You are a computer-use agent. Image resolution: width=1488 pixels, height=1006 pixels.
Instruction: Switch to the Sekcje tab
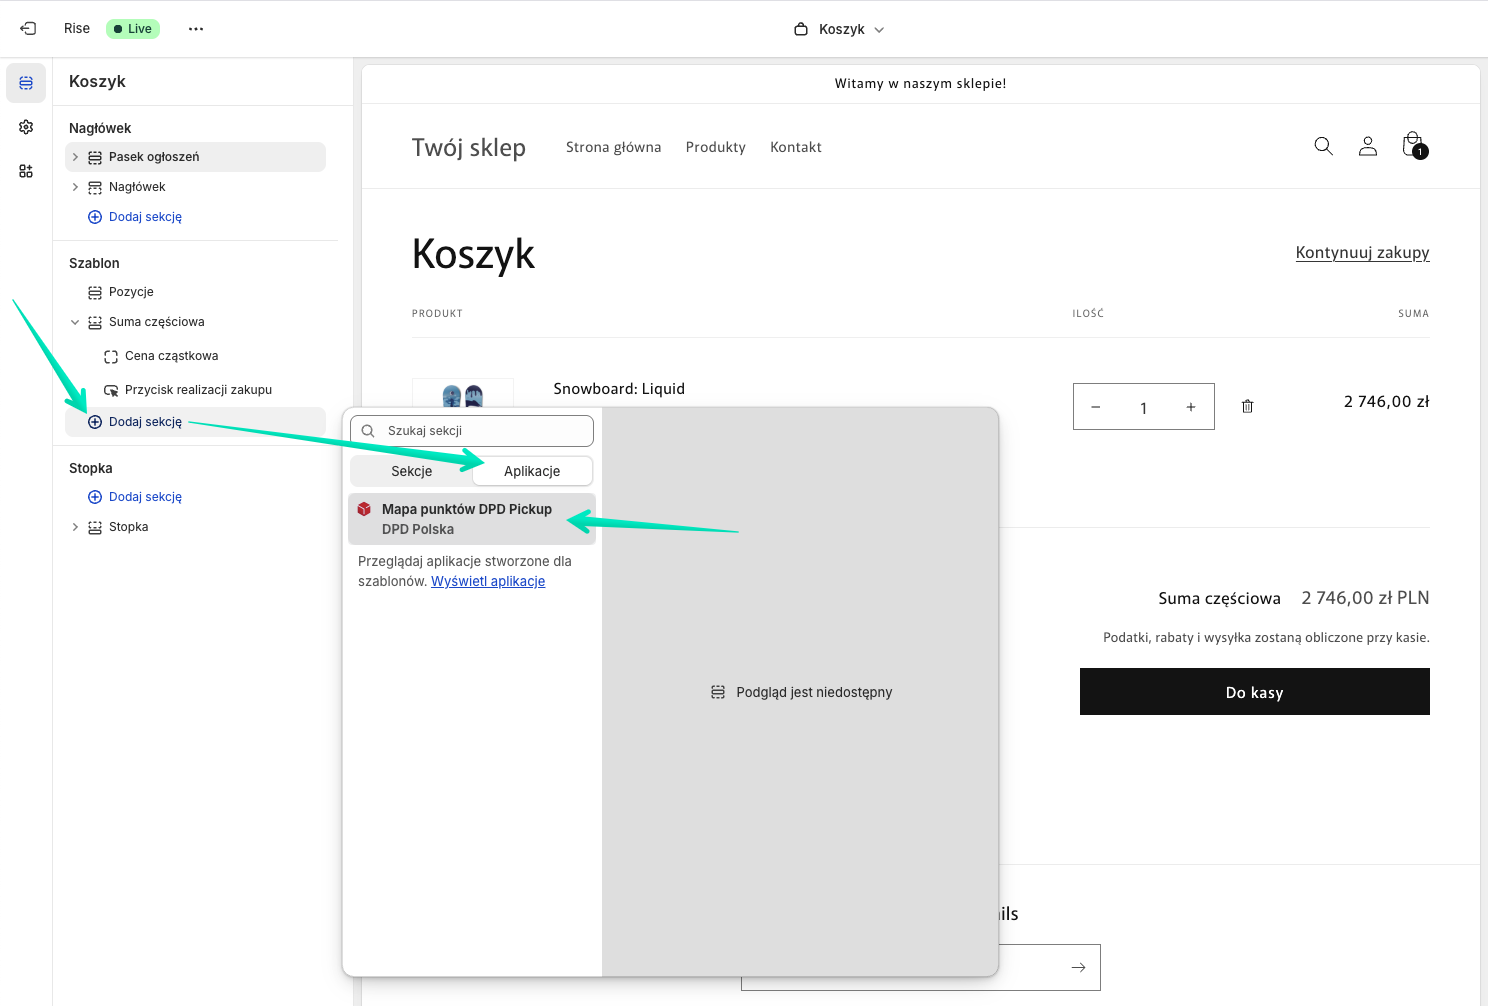point(412,471)
